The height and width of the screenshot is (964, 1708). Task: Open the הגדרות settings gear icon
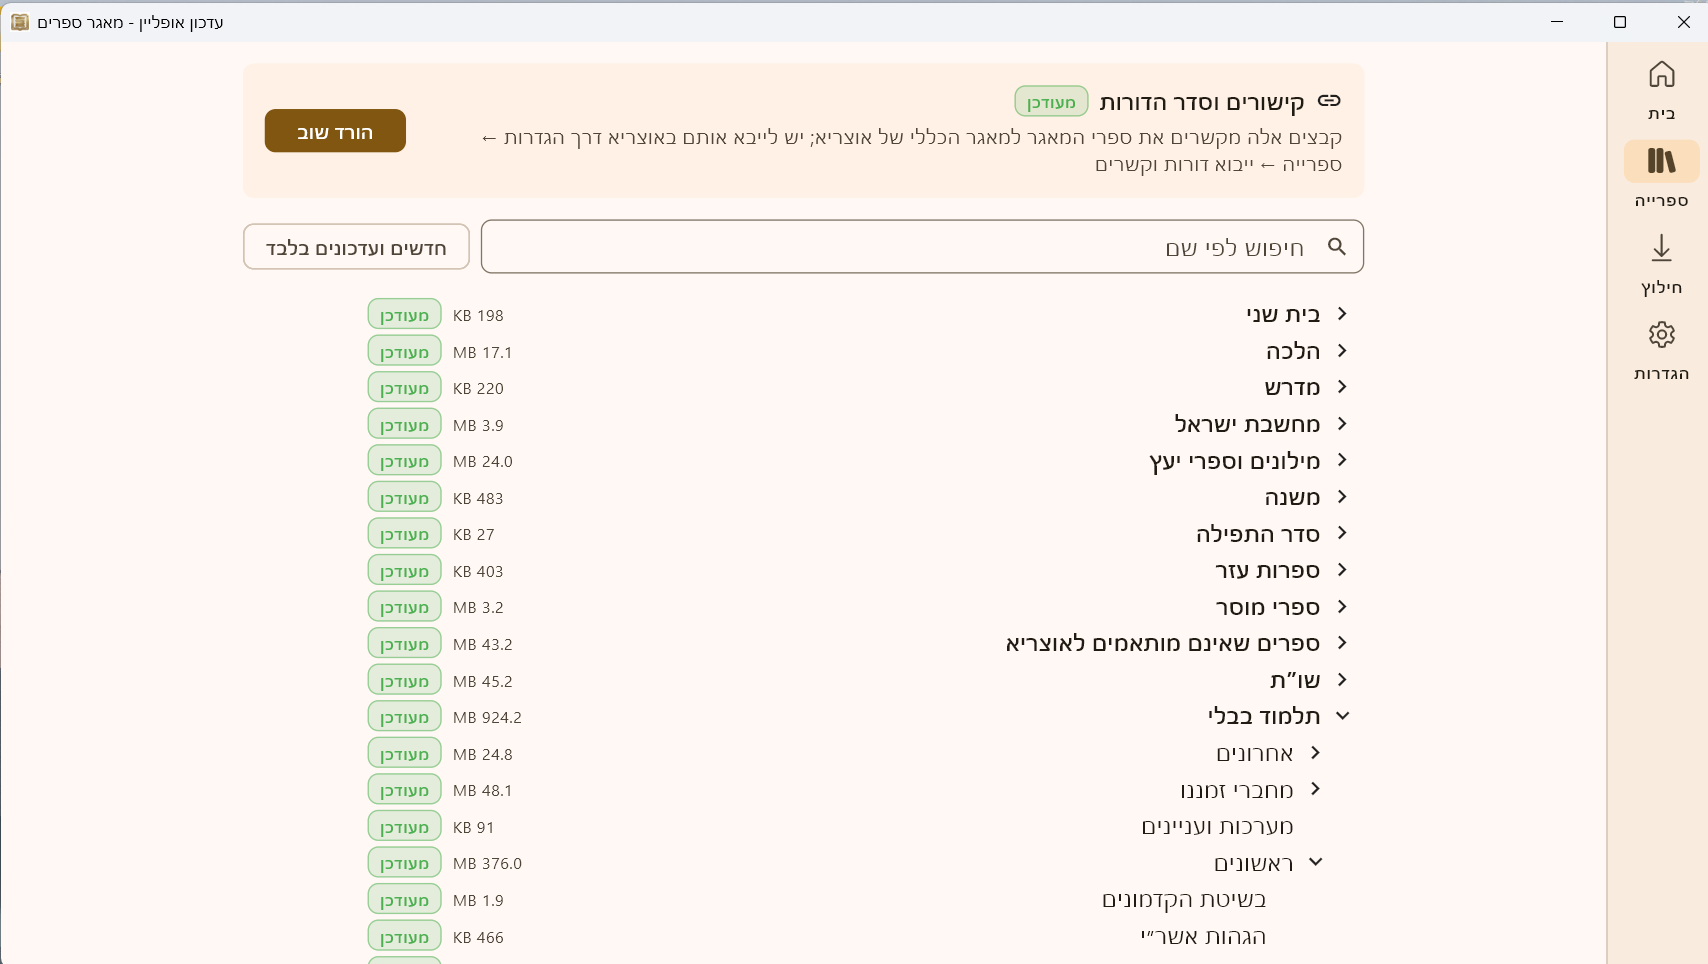[x=1661, y=335]
